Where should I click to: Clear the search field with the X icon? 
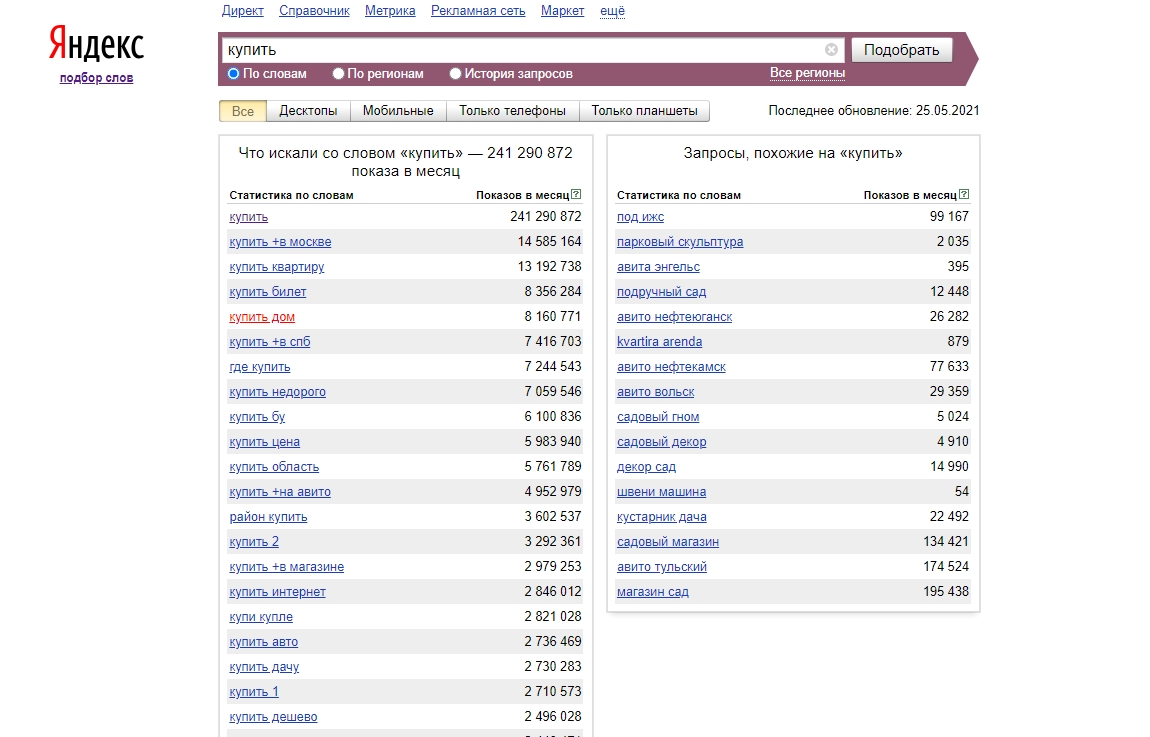pyautogui.click(x=831, y=49)
